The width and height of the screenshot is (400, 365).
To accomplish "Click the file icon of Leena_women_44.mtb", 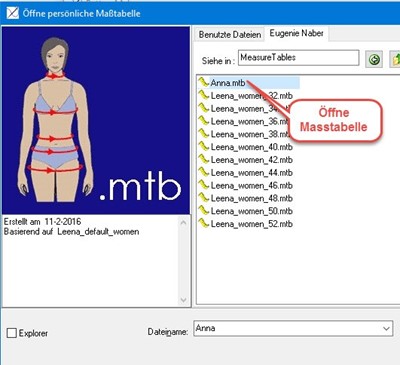I will [x=203, y=172].
